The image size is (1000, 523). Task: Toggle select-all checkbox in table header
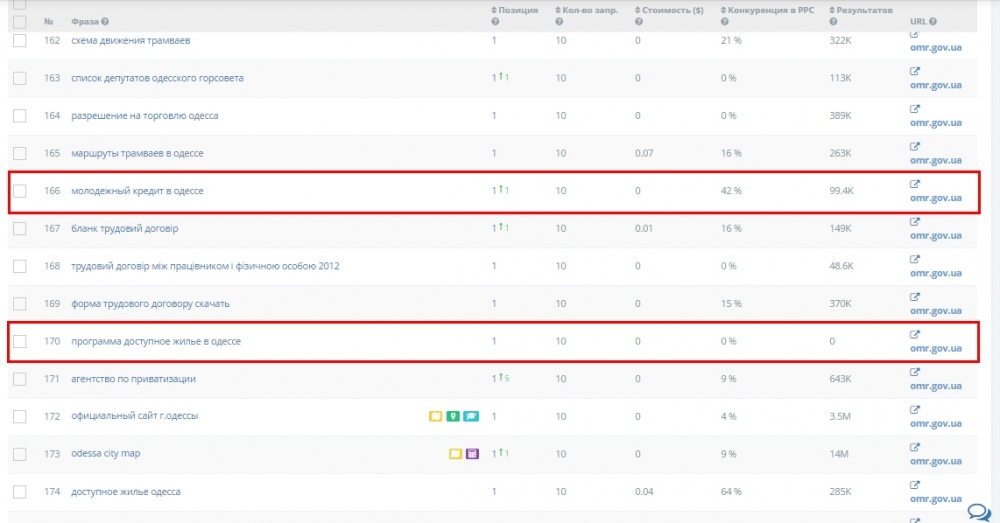coord(19,21)
